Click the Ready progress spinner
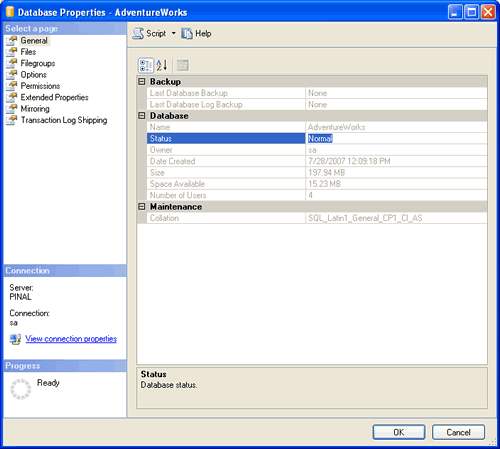Image resolution: width=500 pixels, height=449 pixels. pos(20,389)
